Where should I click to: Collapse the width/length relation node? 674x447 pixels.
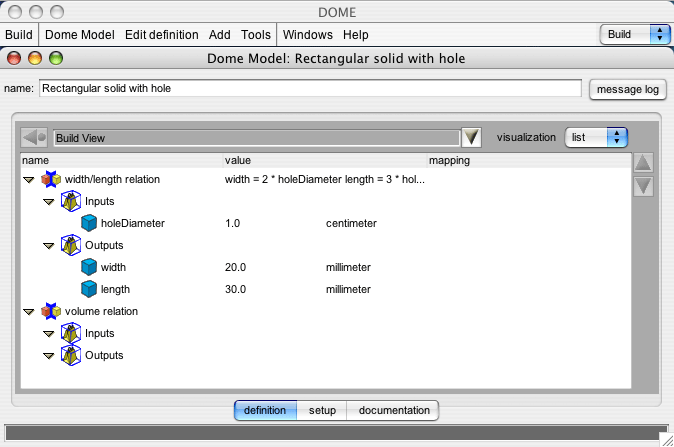coord(29,180)
